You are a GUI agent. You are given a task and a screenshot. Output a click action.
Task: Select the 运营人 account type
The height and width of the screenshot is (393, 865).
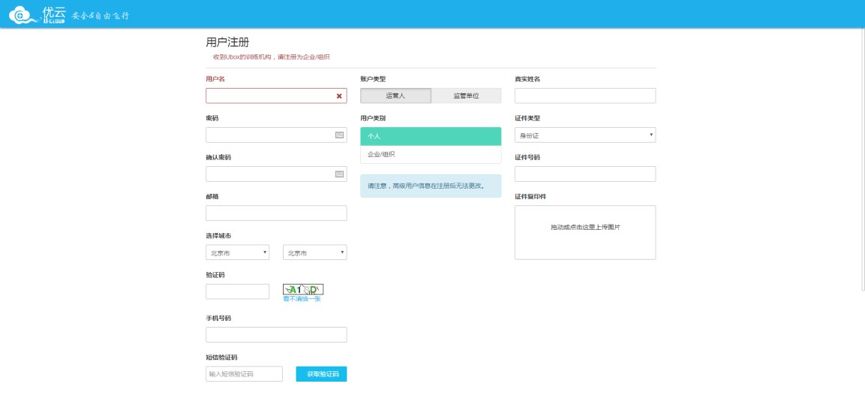[x=396, y=96]
